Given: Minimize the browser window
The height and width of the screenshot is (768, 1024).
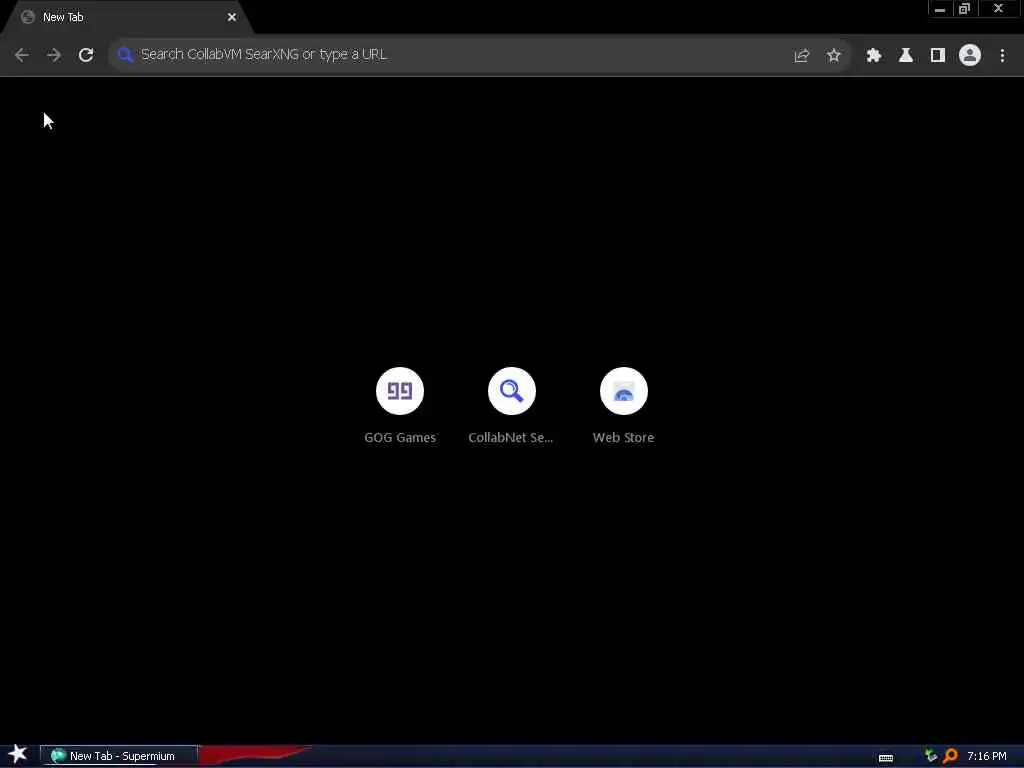Looking at the screenshot, I should 940,9.
